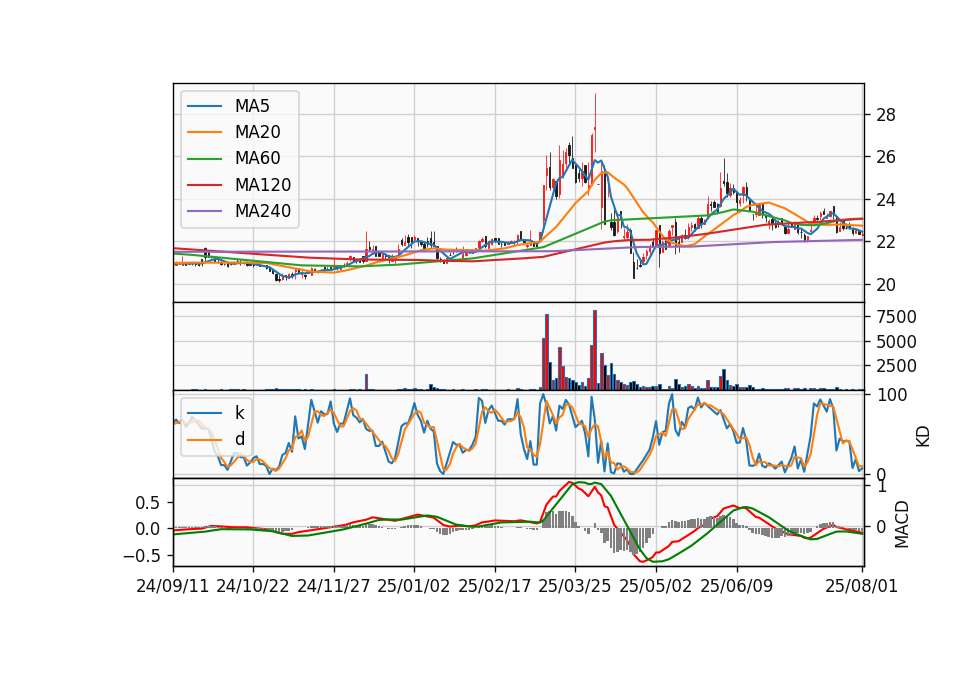Screen dimensions: 960x690
Task: Click the date label 25/05/02
Action: pos(656,586)
